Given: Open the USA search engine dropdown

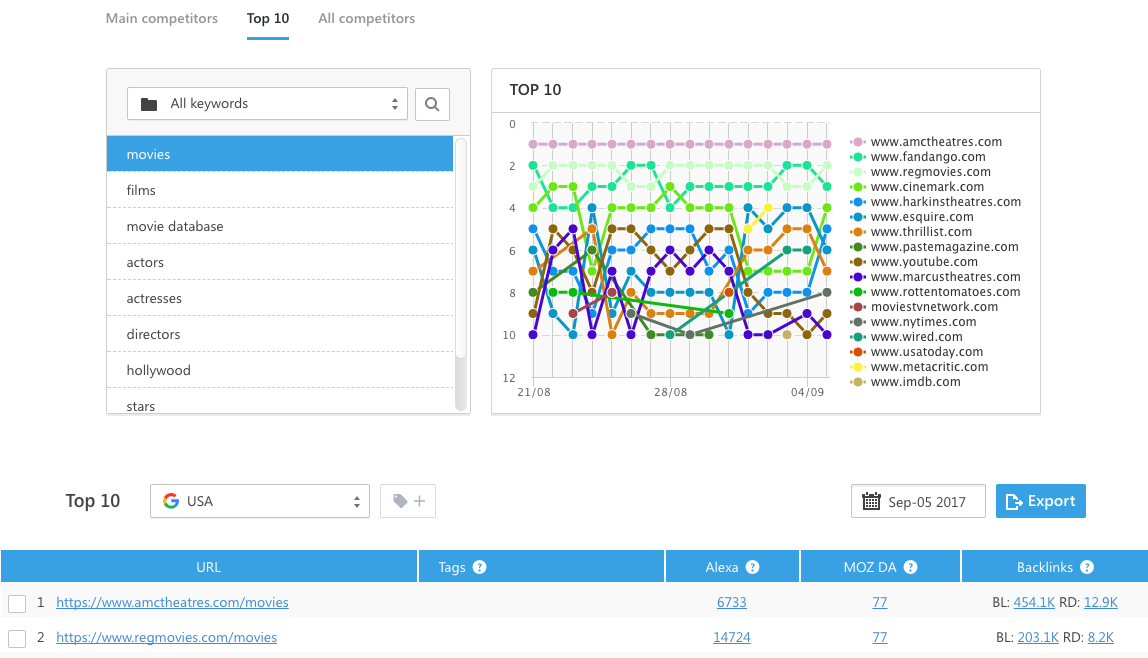Looking at the screenshot, I should pos(260,501).
